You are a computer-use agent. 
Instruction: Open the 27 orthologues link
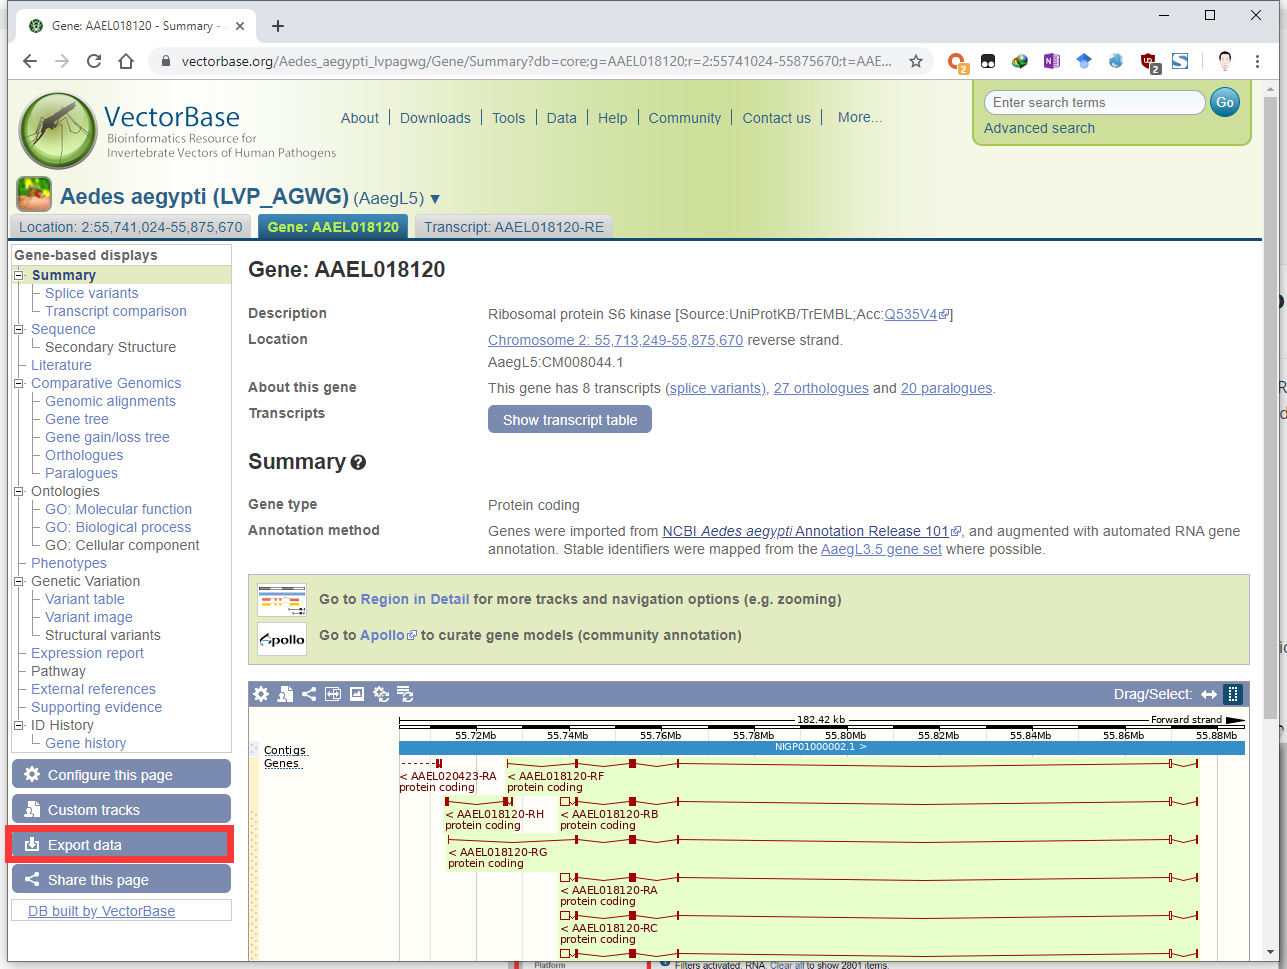[820, 388]
